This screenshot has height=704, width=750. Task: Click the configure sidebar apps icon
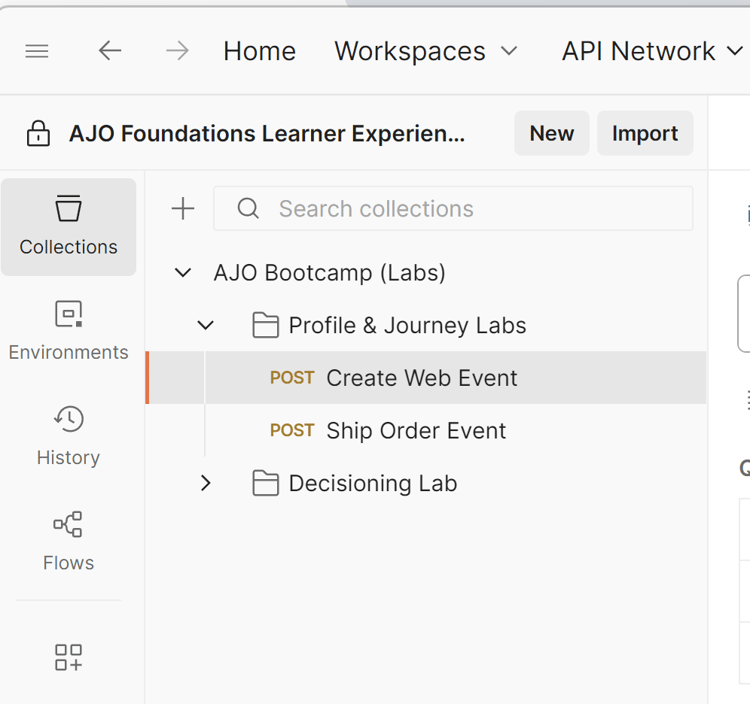click(68, 657)
